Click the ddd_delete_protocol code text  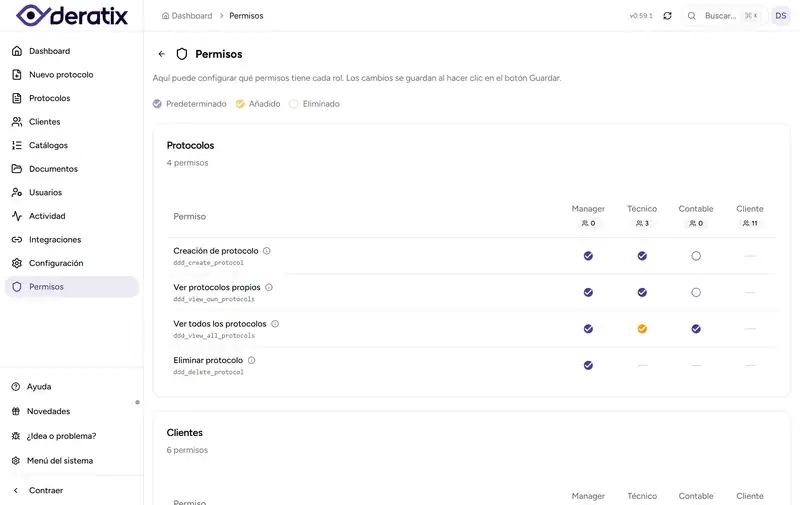208,372
